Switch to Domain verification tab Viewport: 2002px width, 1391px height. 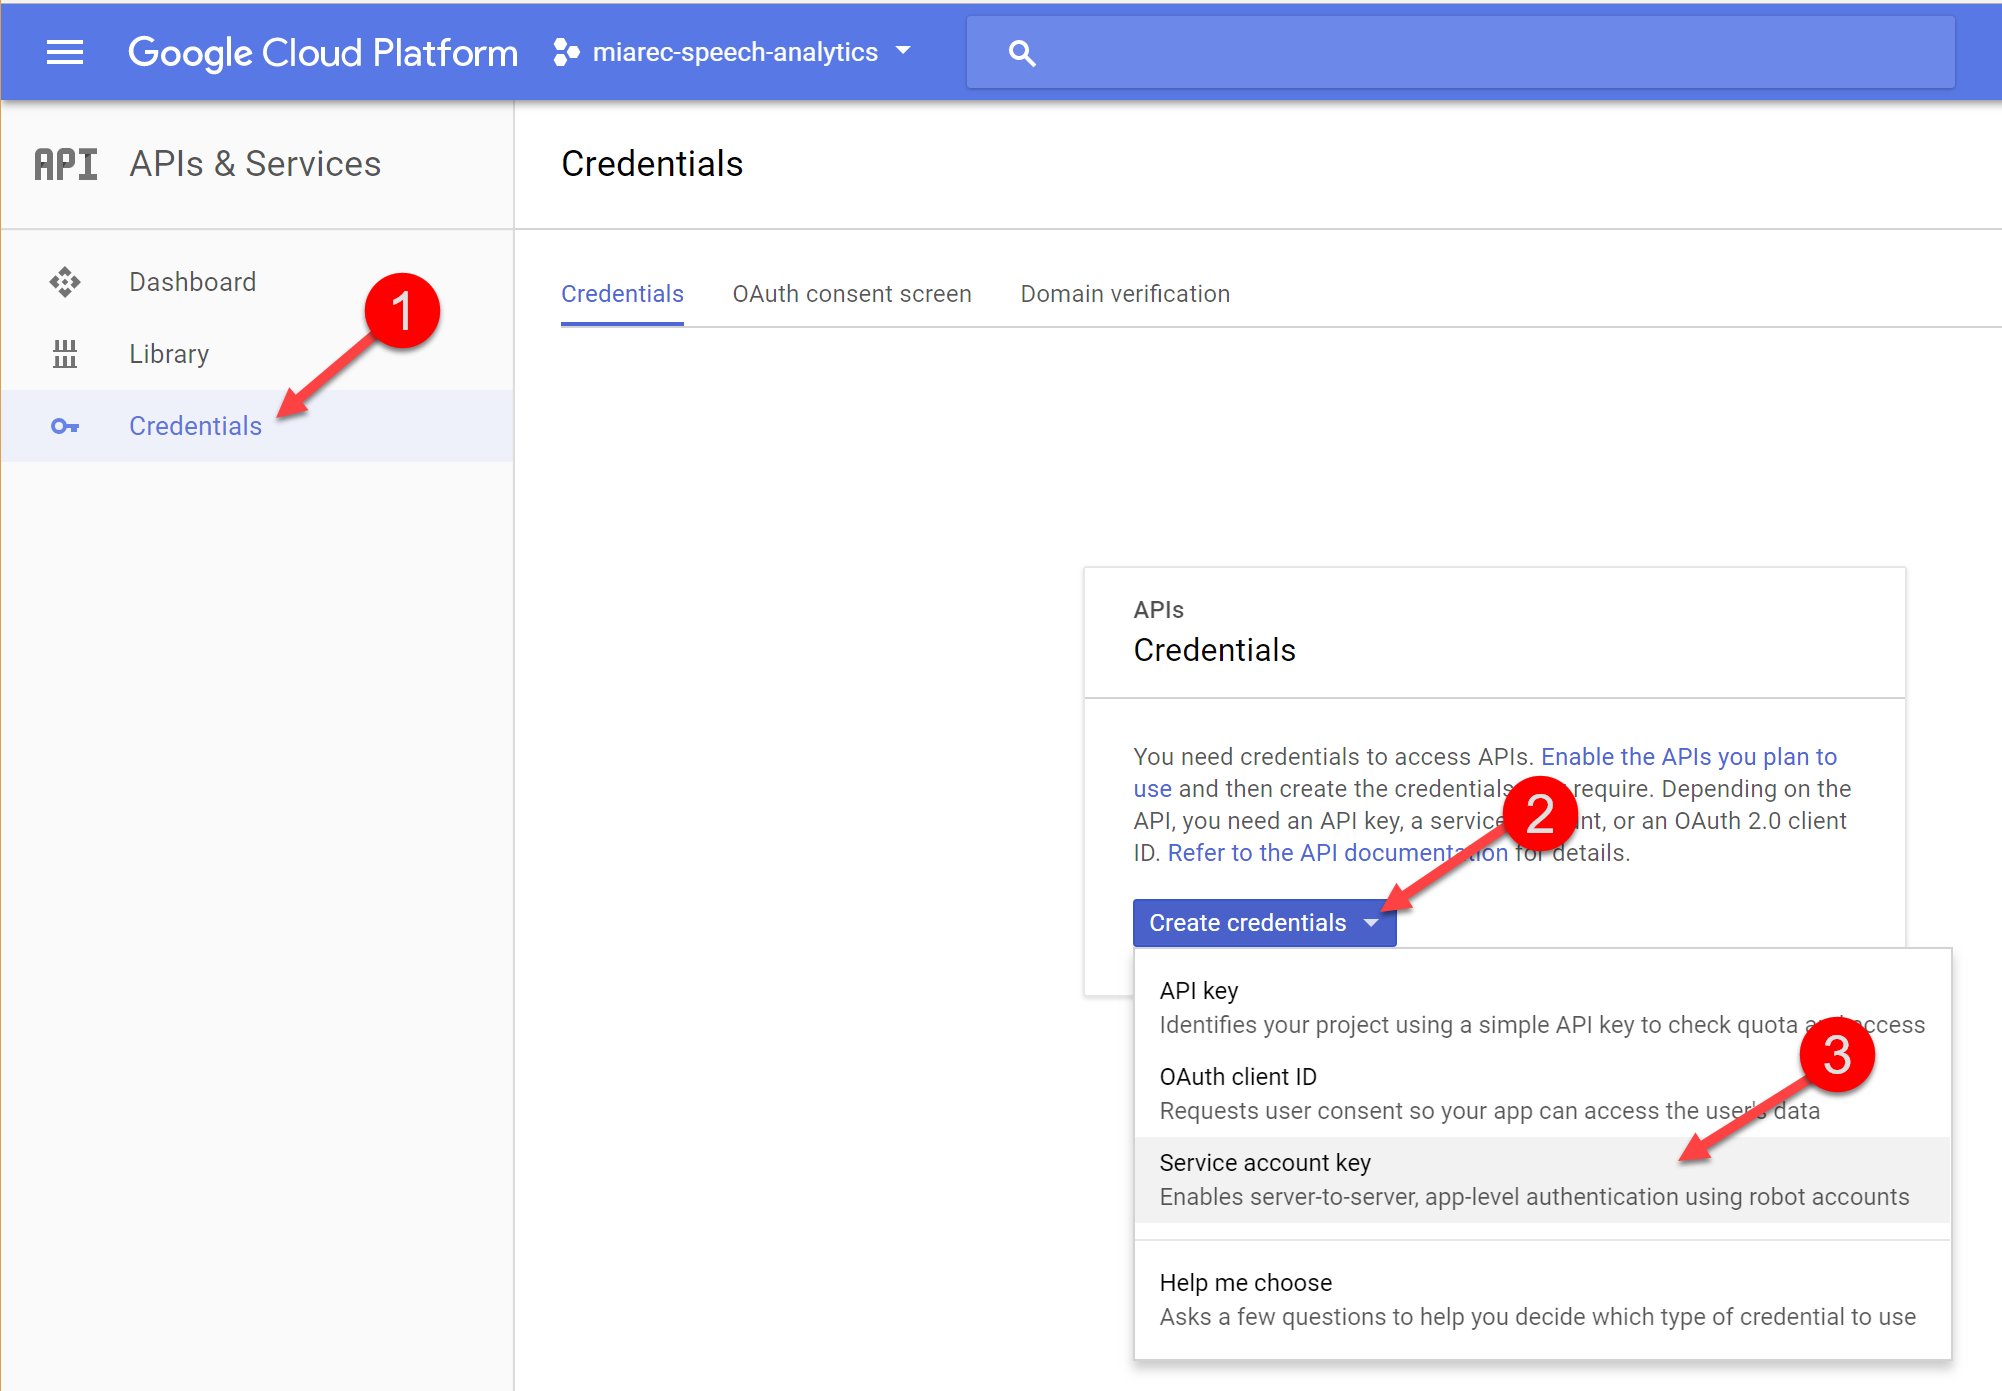pyautogui.click(x=1125, y=294)
